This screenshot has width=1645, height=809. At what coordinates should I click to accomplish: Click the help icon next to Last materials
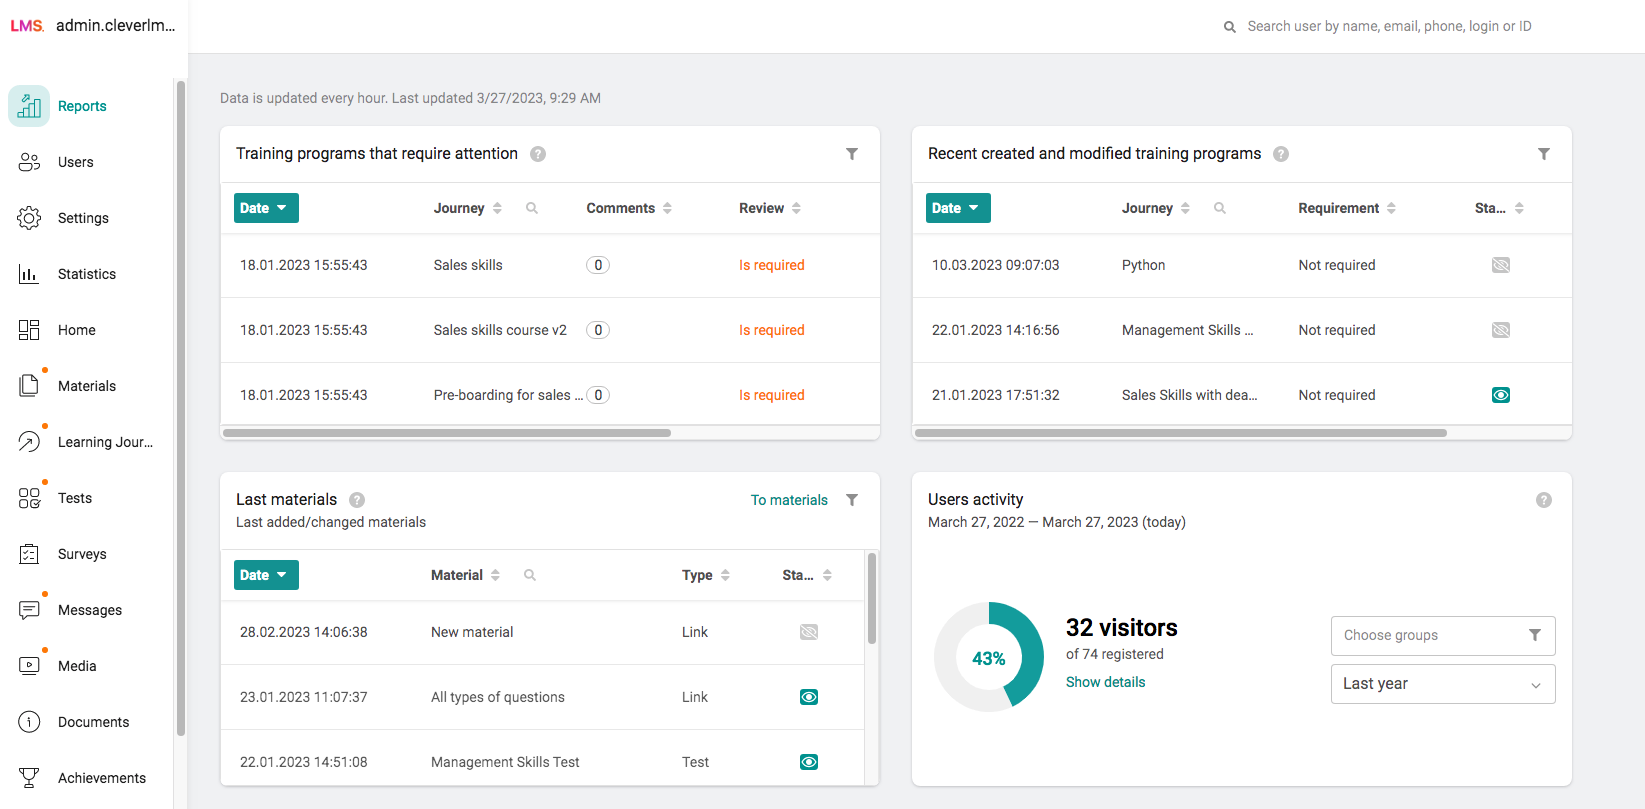tap(357, 500)
